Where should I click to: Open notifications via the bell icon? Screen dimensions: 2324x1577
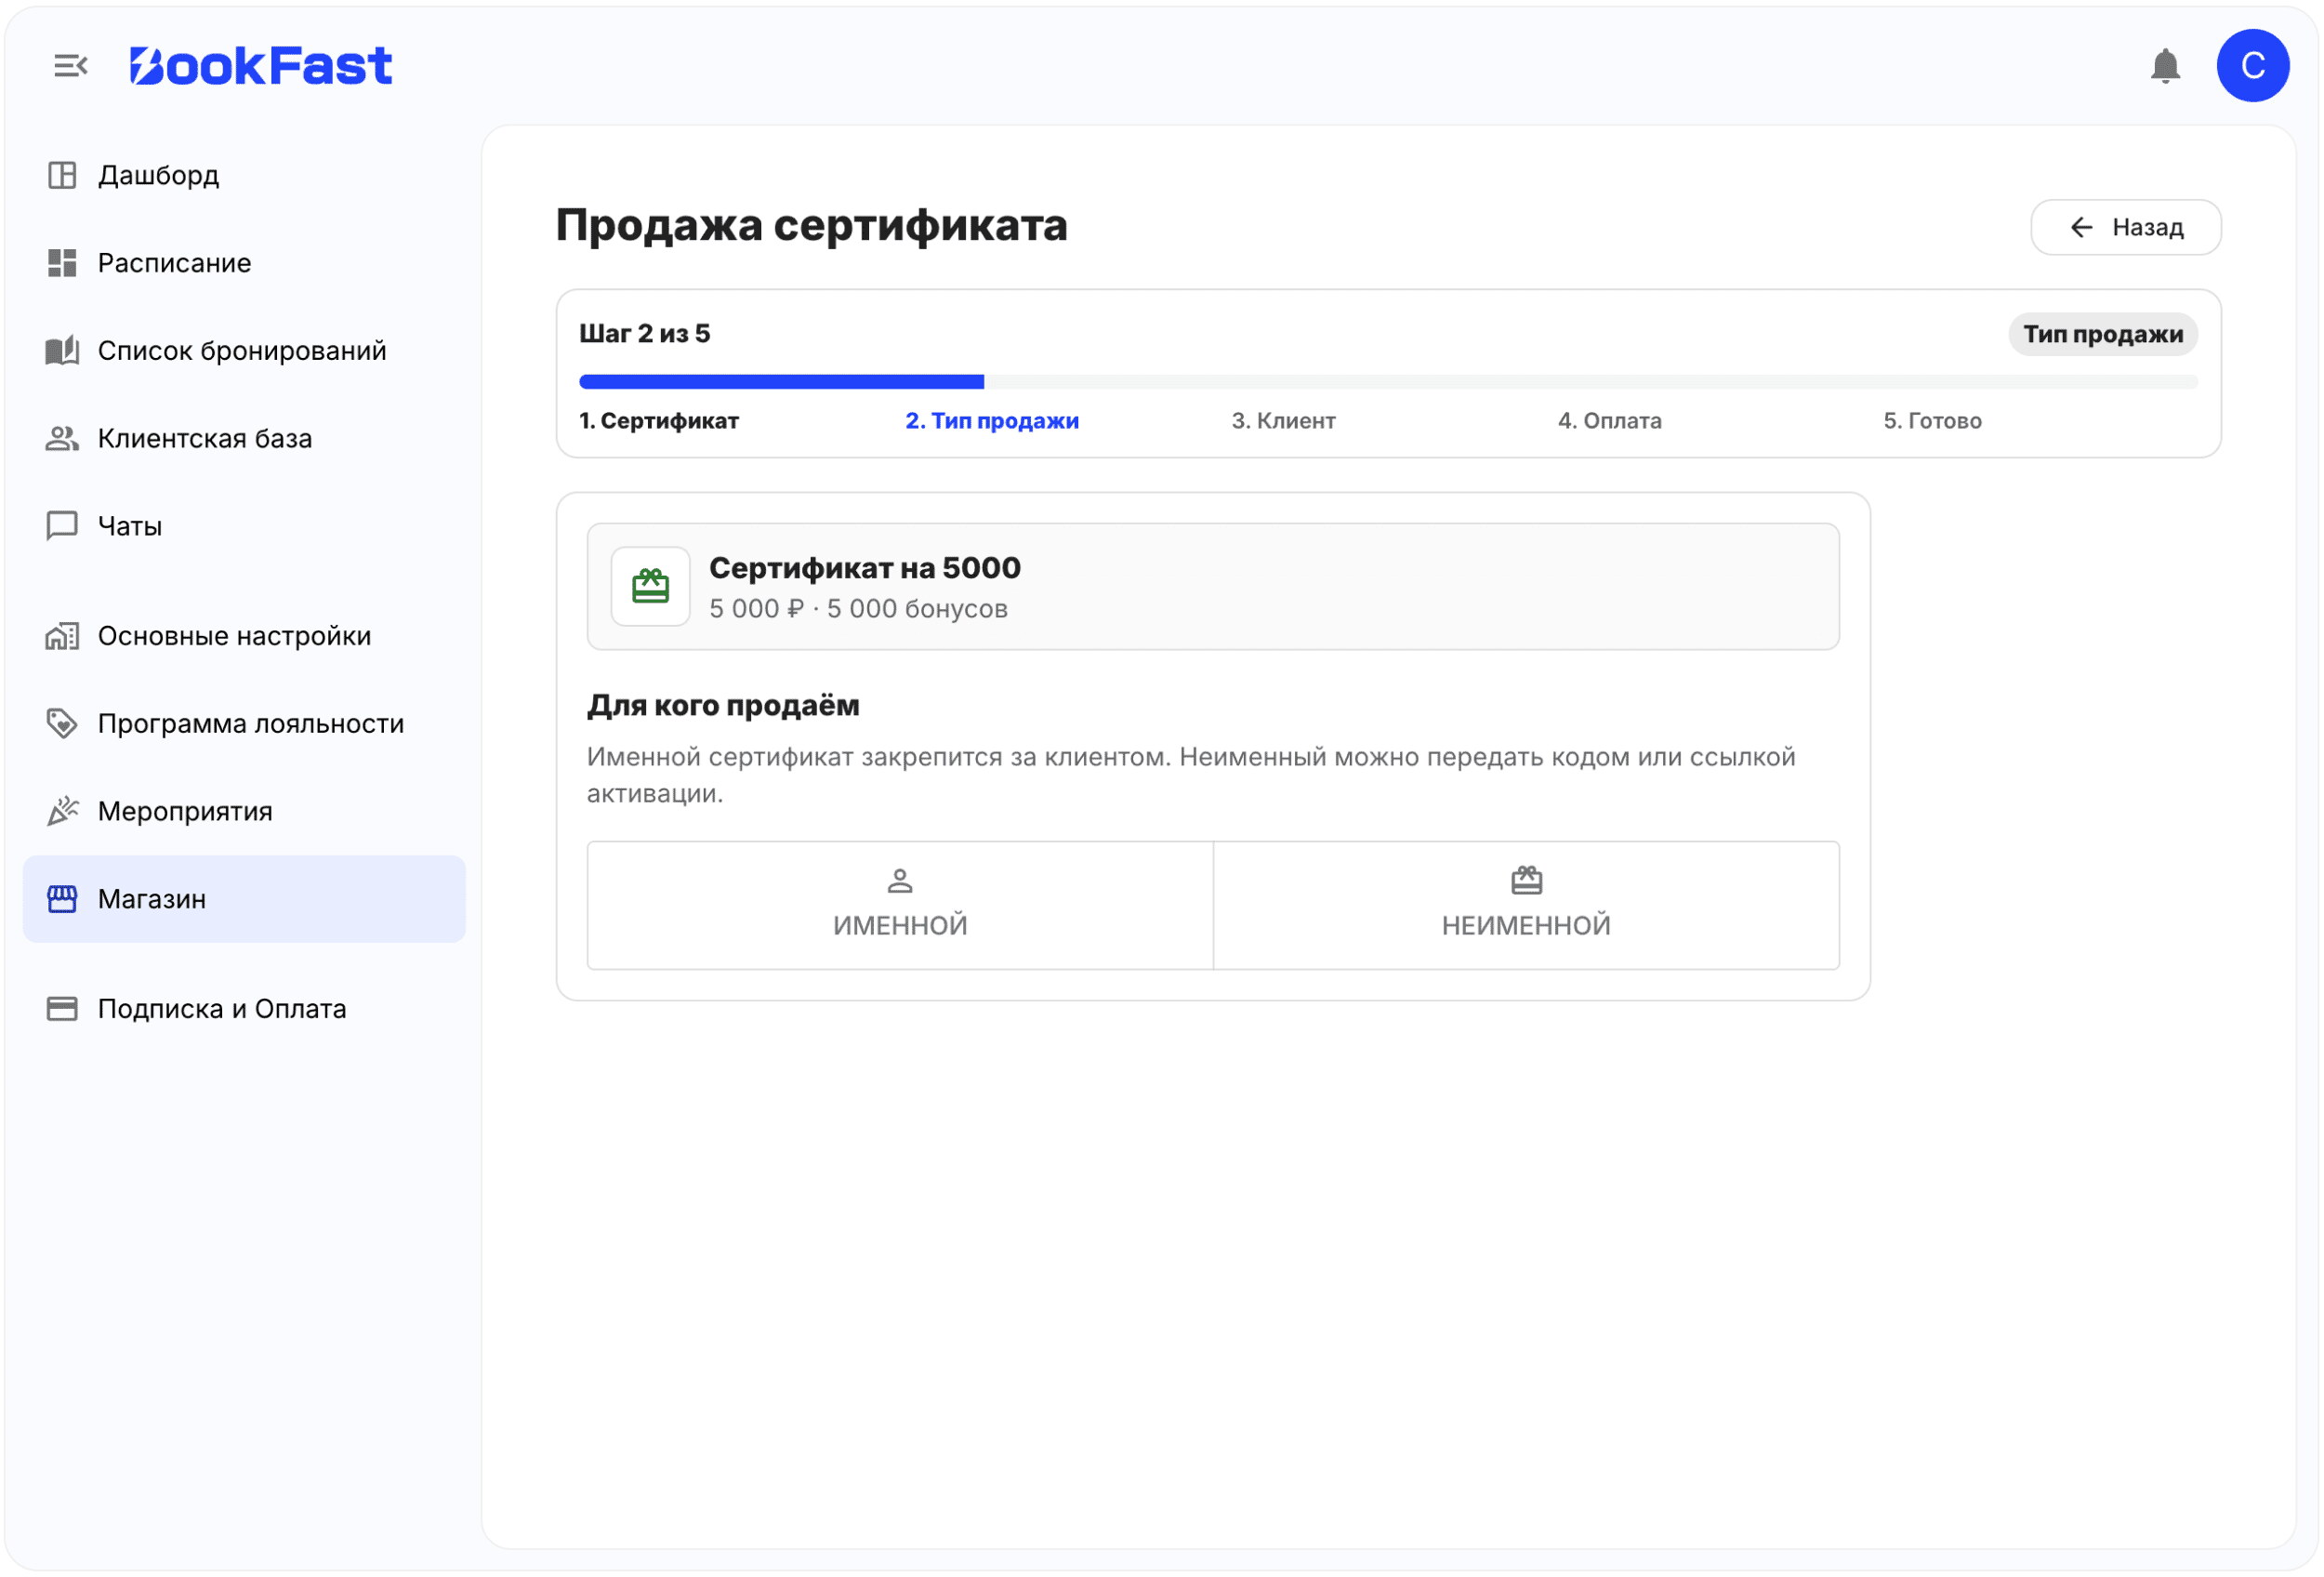pos(2165,66)
